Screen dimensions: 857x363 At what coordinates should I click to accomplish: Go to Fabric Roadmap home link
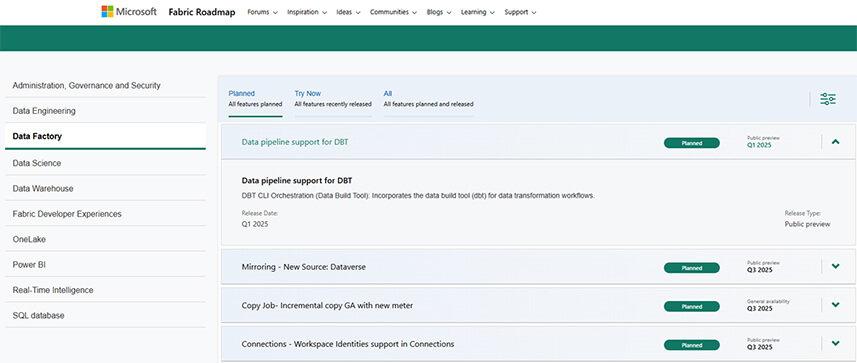pos(202,12)
